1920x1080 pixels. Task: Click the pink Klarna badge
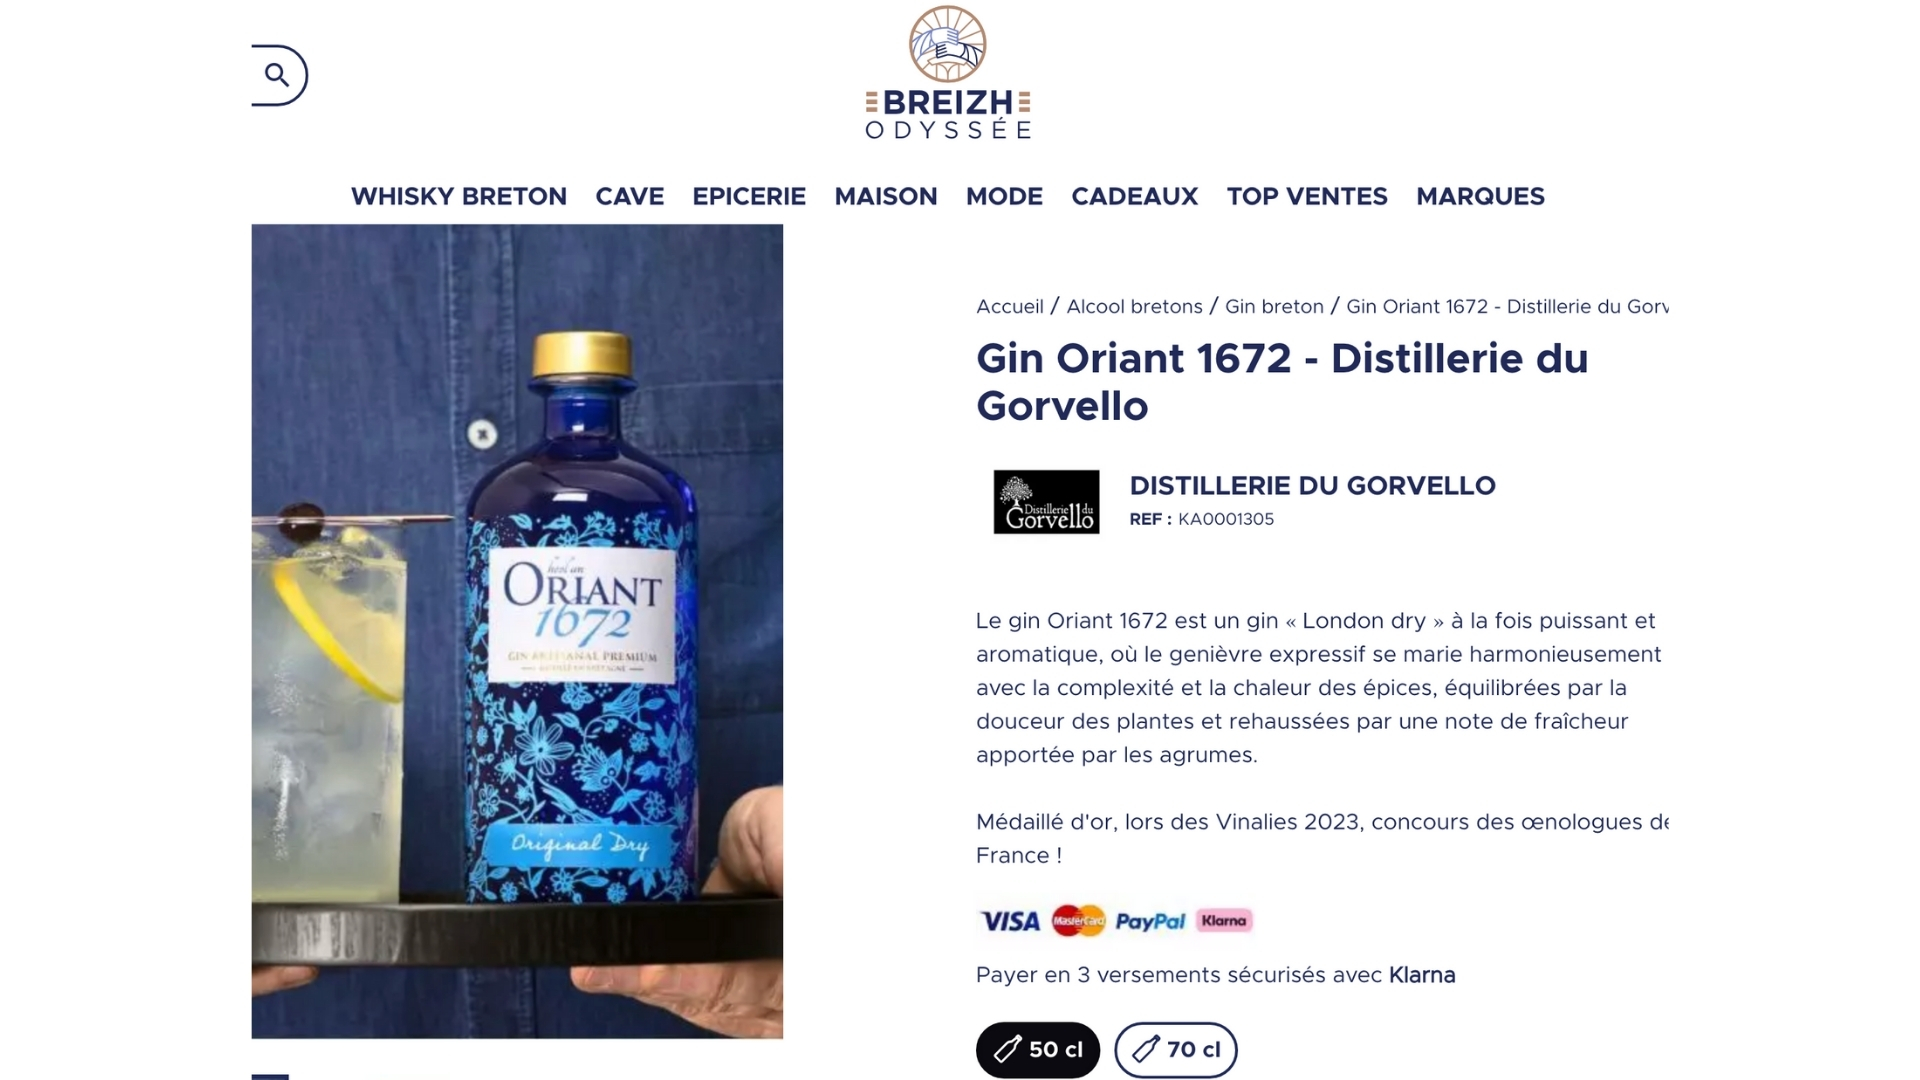click(x=1224, y=921)
